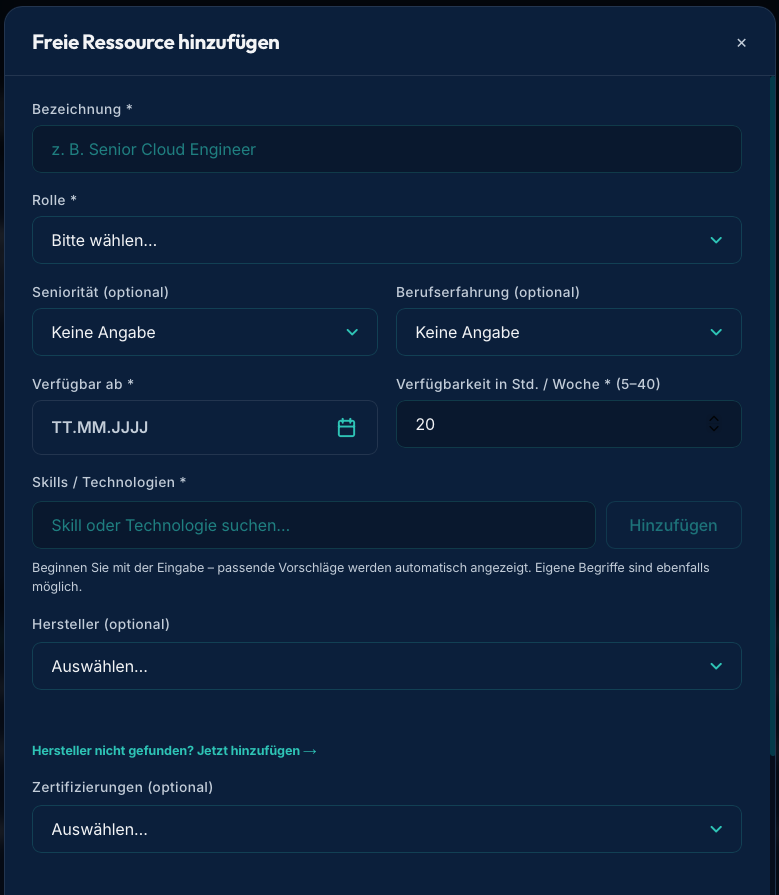Click the Rolle dropdown chevron
This screenshot has height=895, width=779.
coord(716,240)
